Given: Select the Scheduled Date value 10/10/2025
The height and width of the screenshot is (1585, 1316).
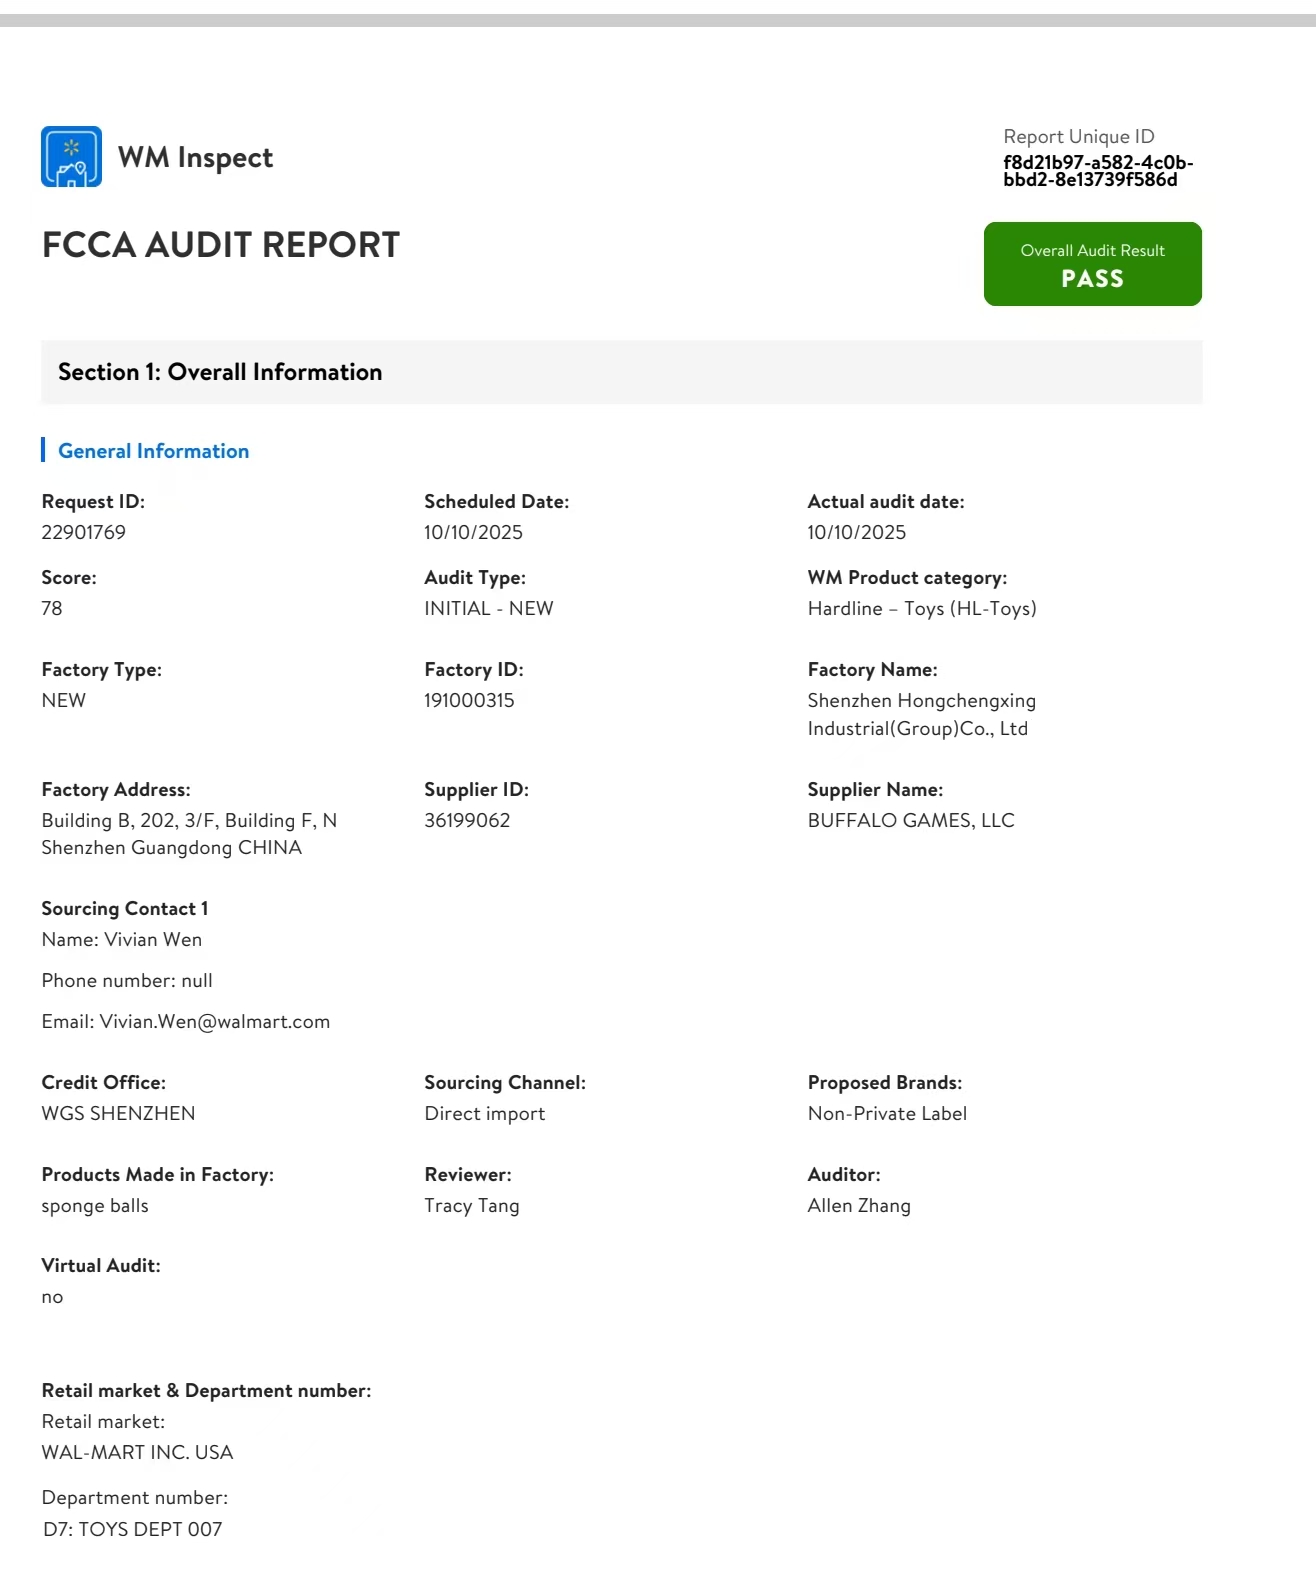Looking at the screenshot, I should tap(473, 532).
